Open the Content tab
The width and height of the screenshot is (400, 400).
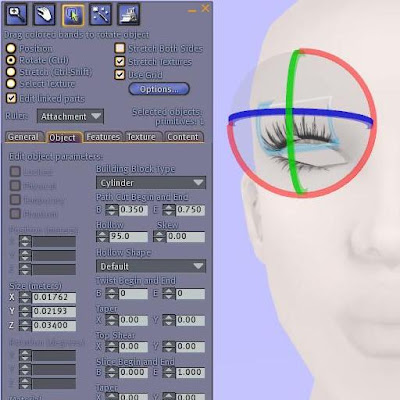183,137
